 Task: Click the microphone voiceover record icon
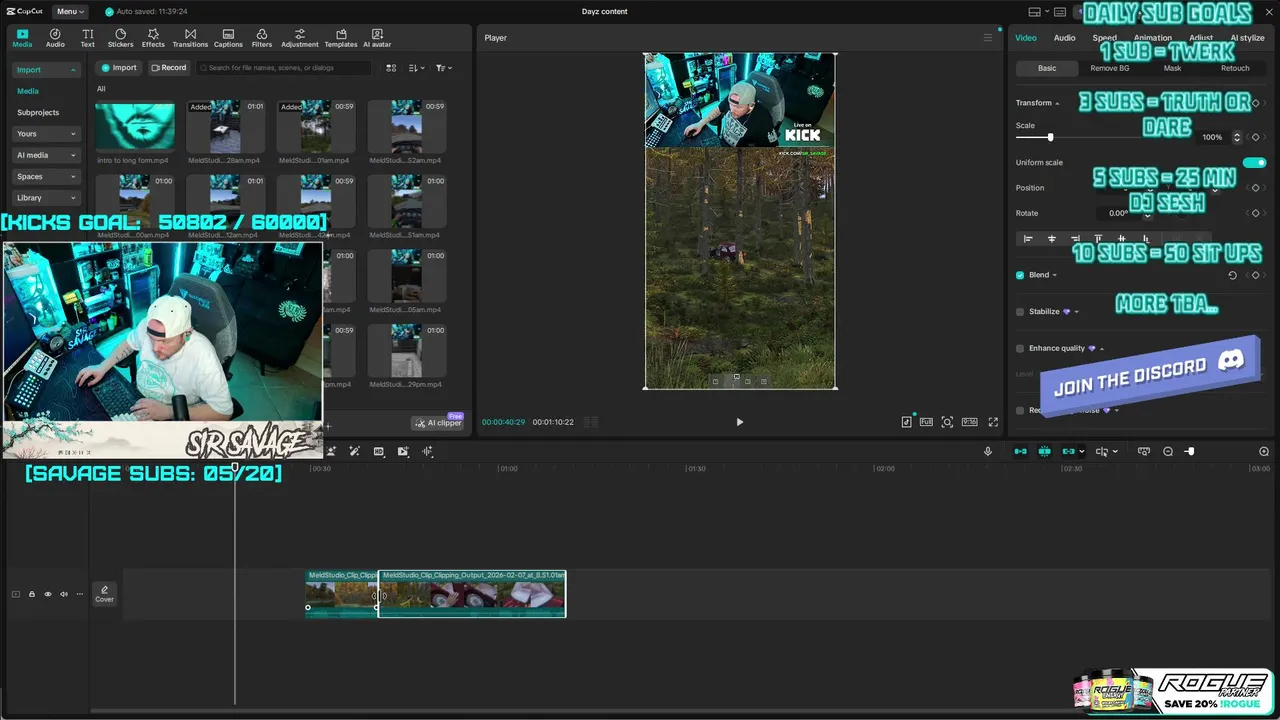[988, 452]
